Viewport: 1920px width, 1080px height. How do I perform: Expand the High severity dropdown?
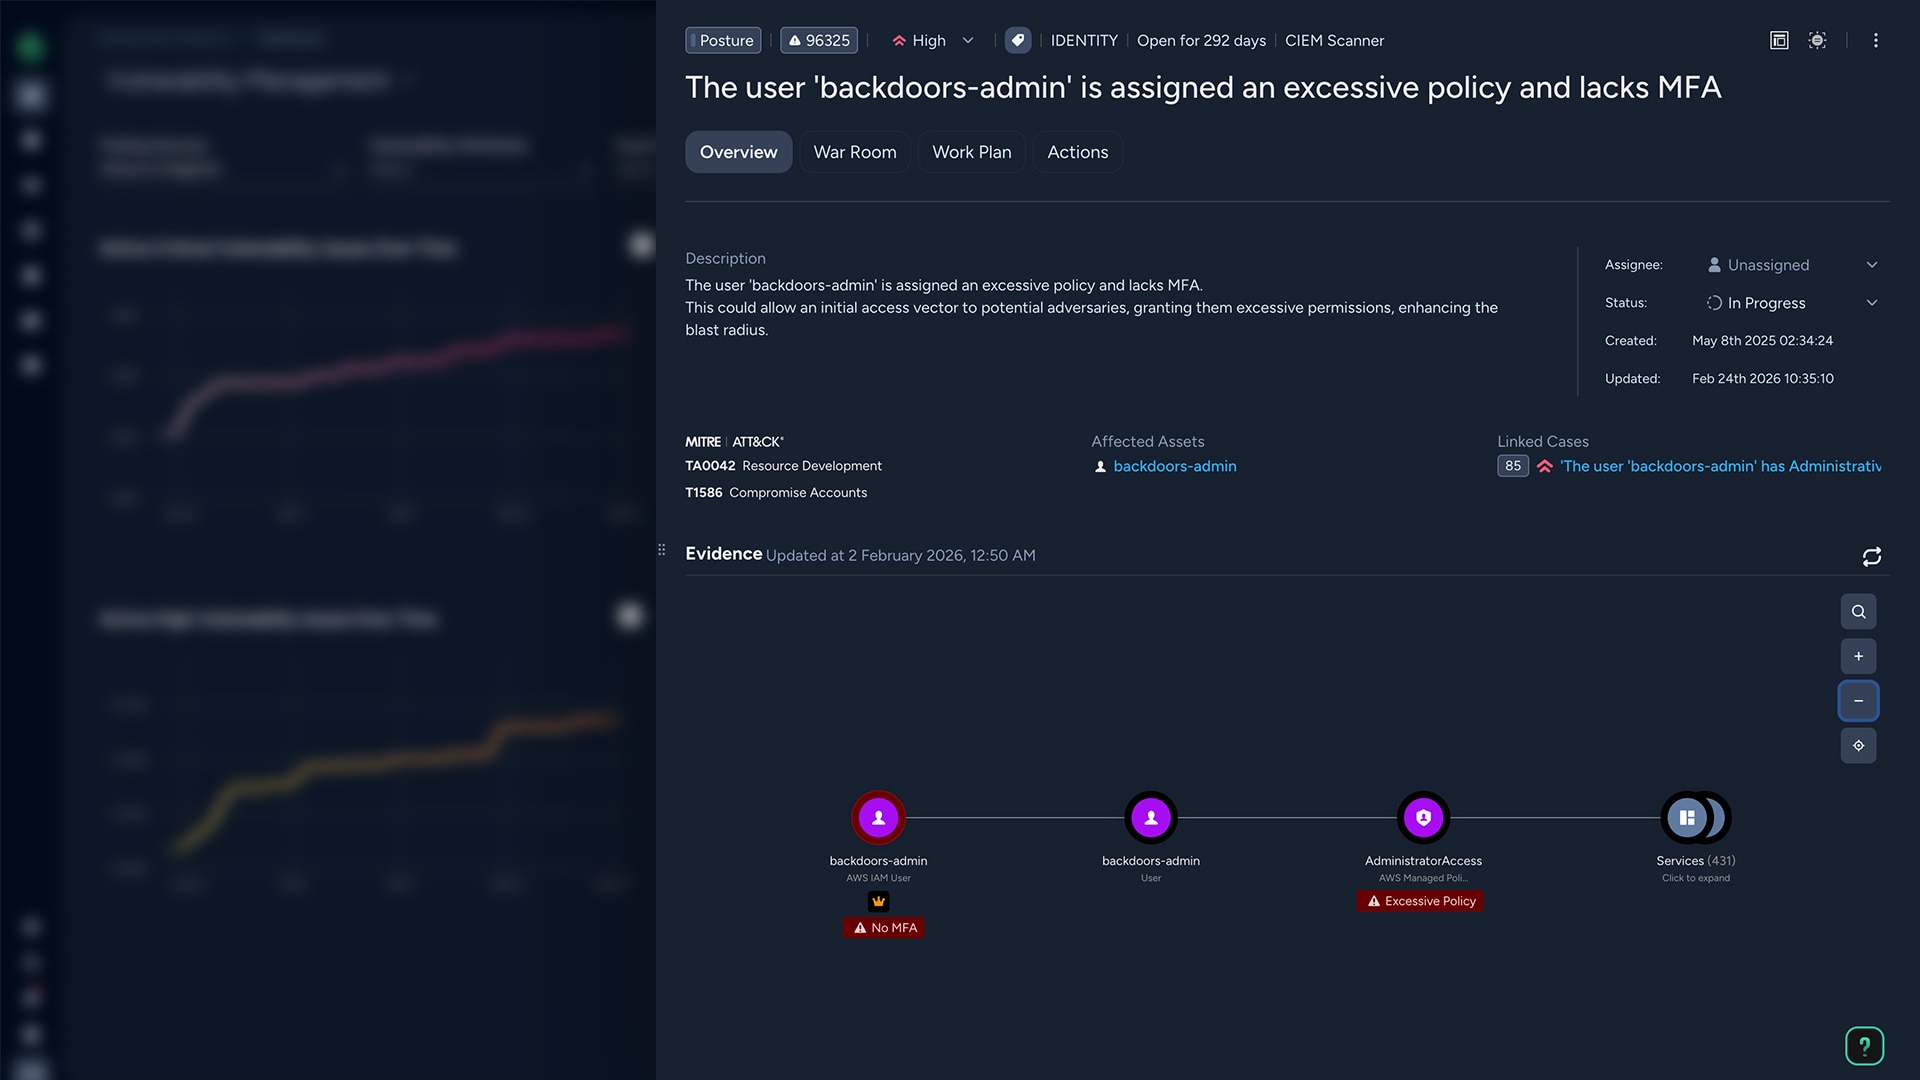[x=933, y=40]
